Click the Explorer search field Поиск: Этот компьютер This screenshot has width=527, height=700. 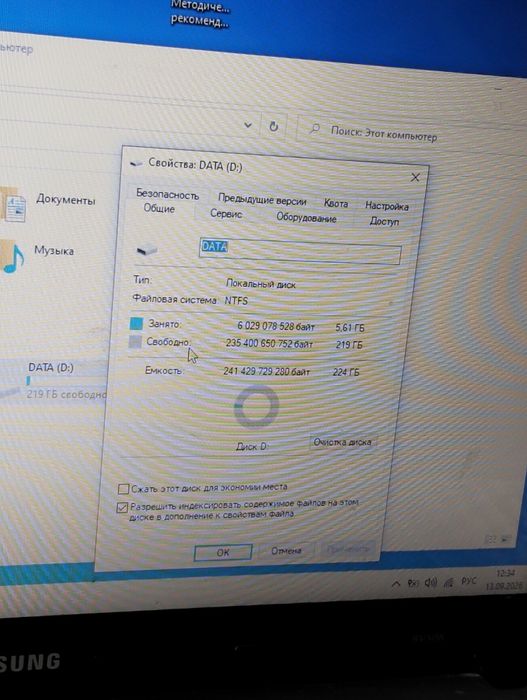pyautogui.click(x=411, y=134)
